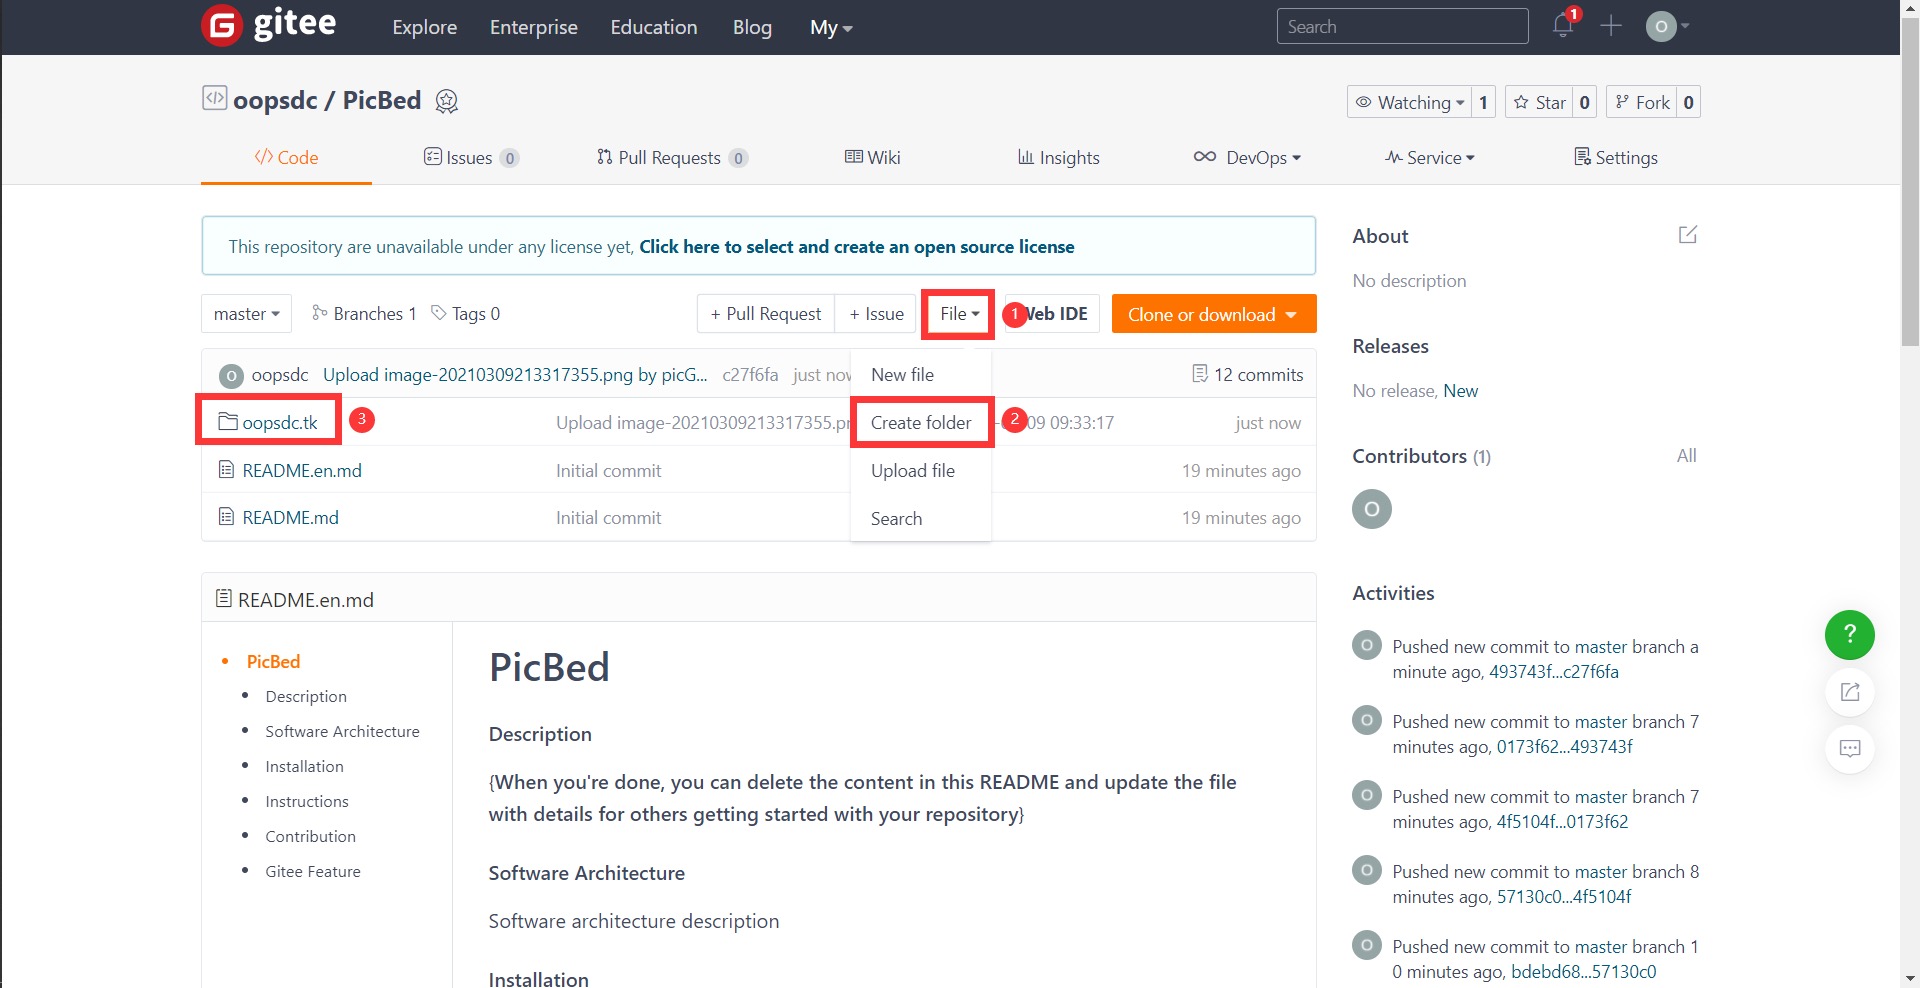The width and height of the screenshot is (1920, 988).
Task: Jump to Software Architecture in outline
Action: click(x=342, y=731)
